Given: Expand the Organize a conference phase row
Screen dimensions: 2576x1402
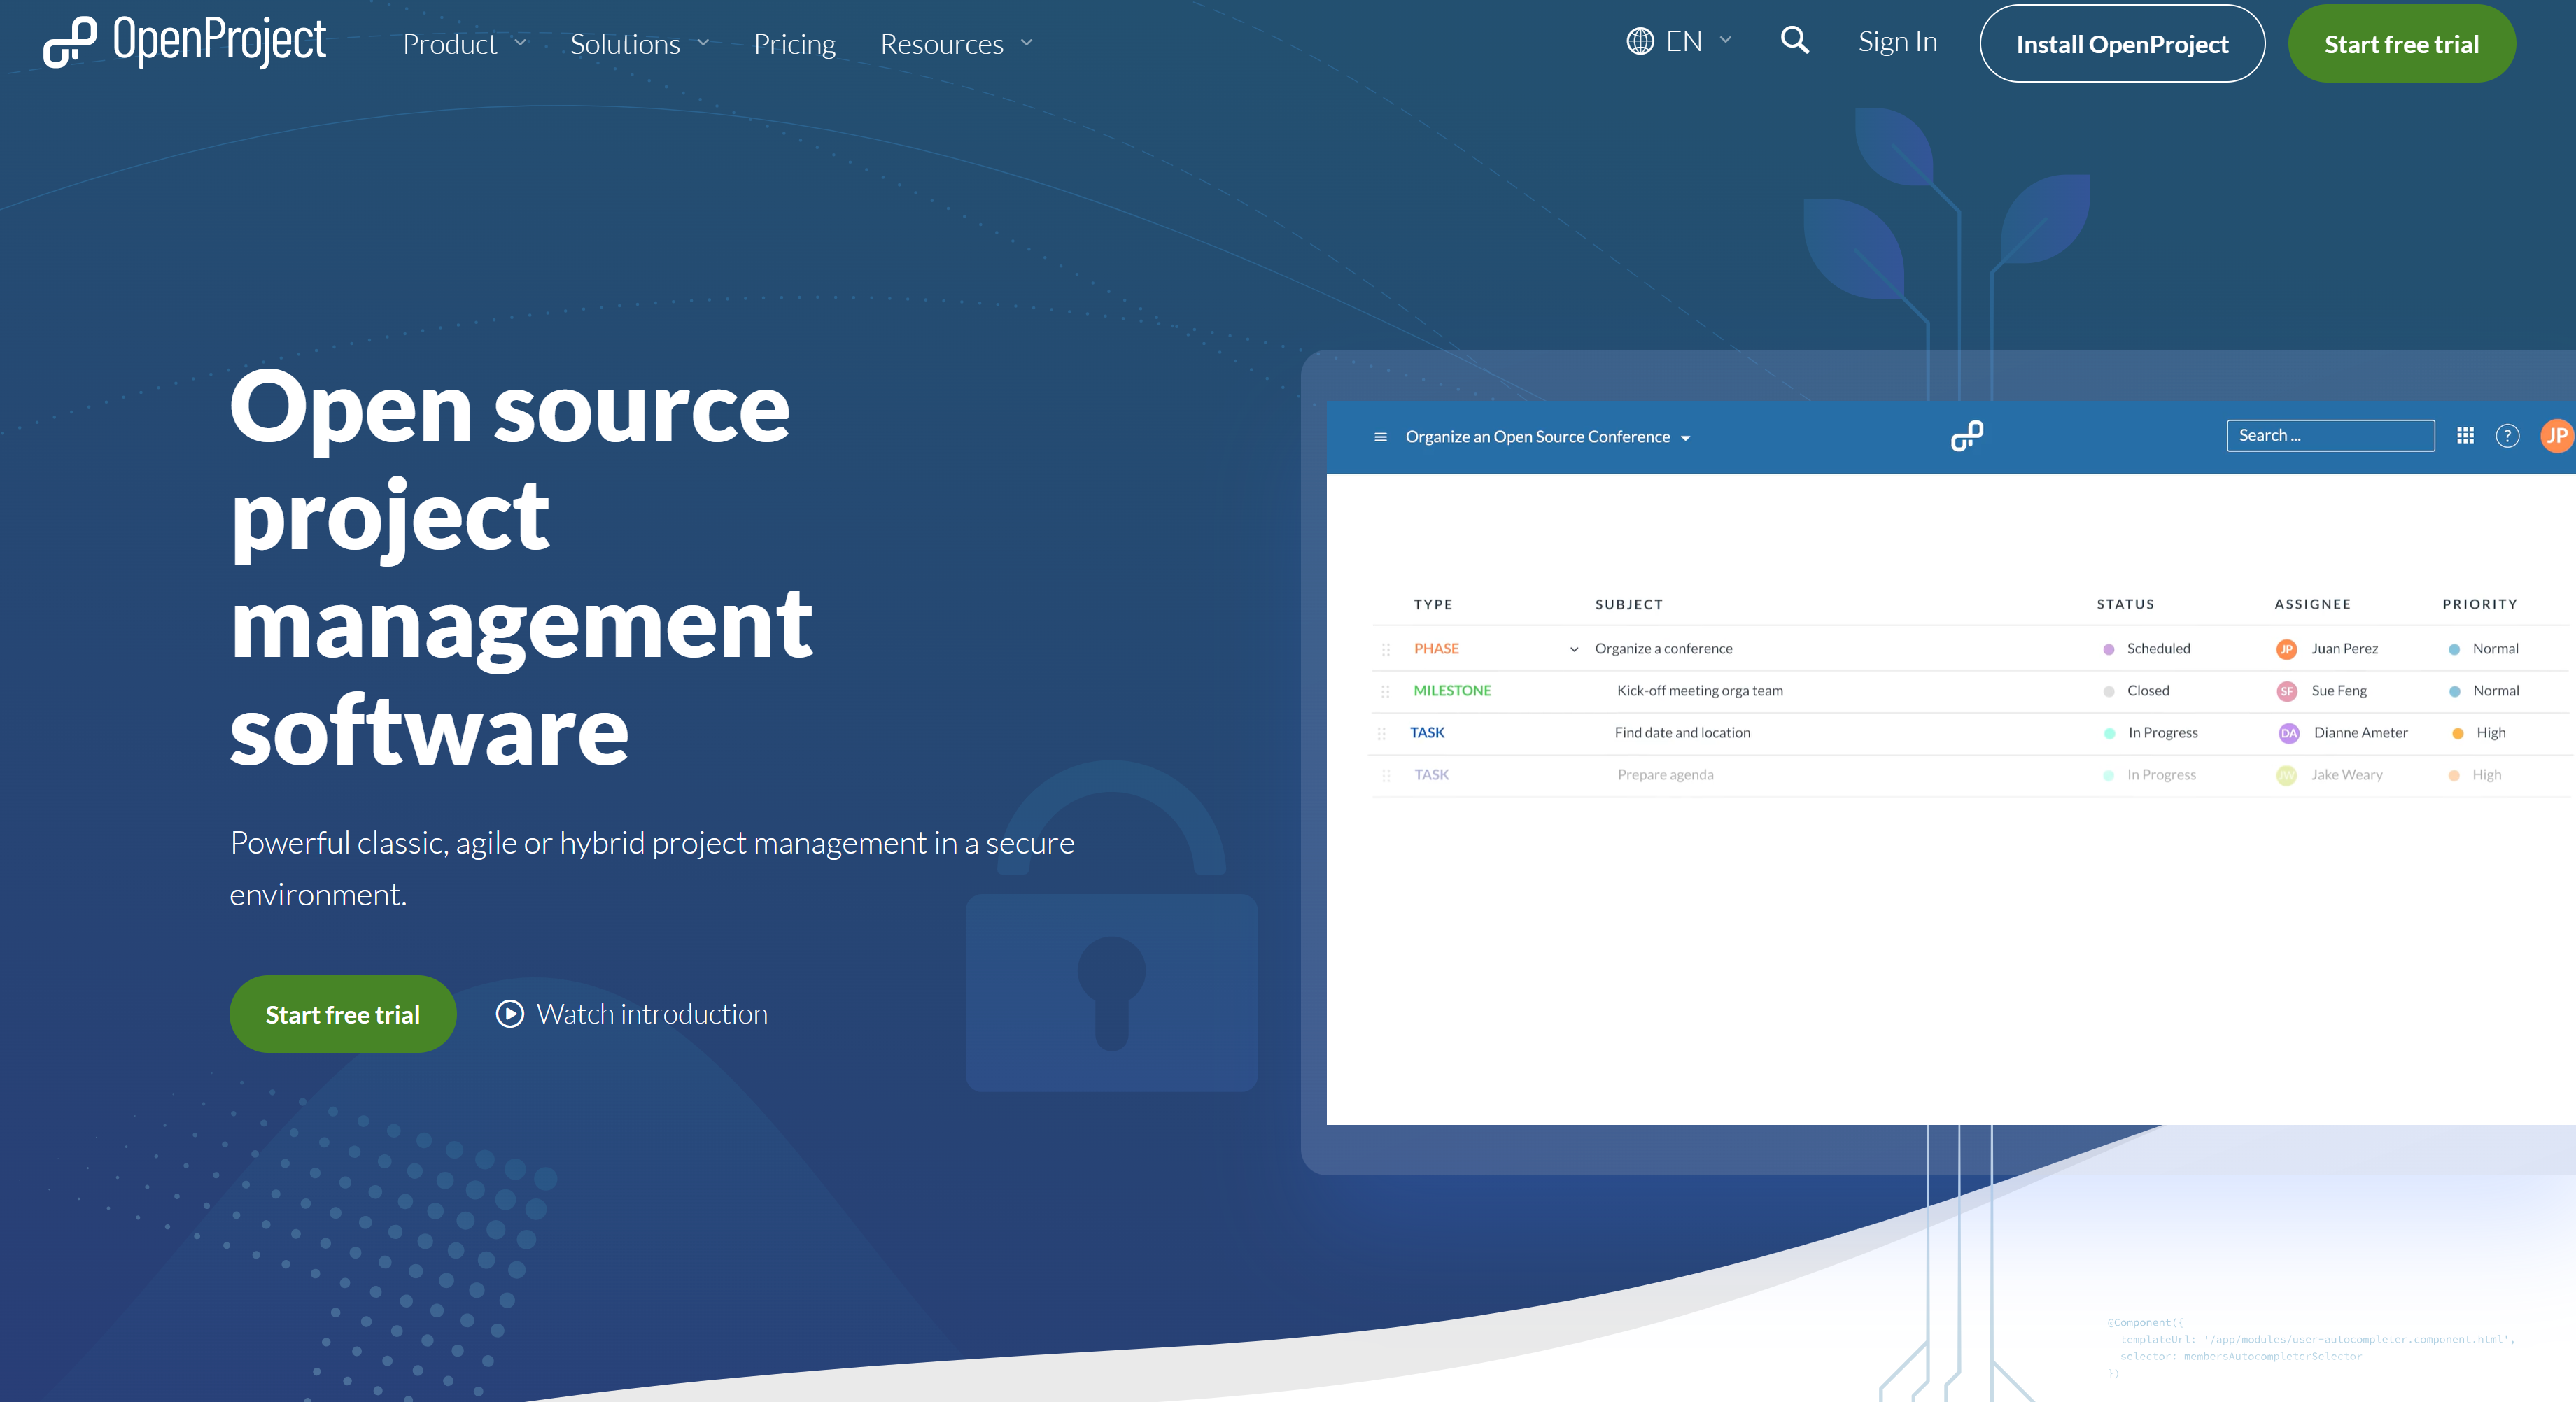Looking at the screenshot, I should click(x=1571, y=647).
